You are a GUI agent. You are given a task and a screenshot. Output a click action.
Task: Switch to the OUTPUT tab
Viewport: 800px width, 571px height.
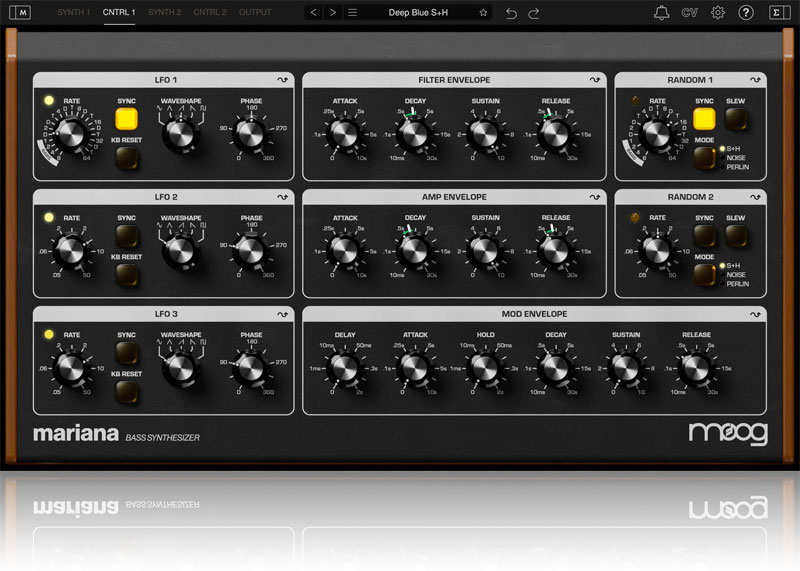point(255,13)
